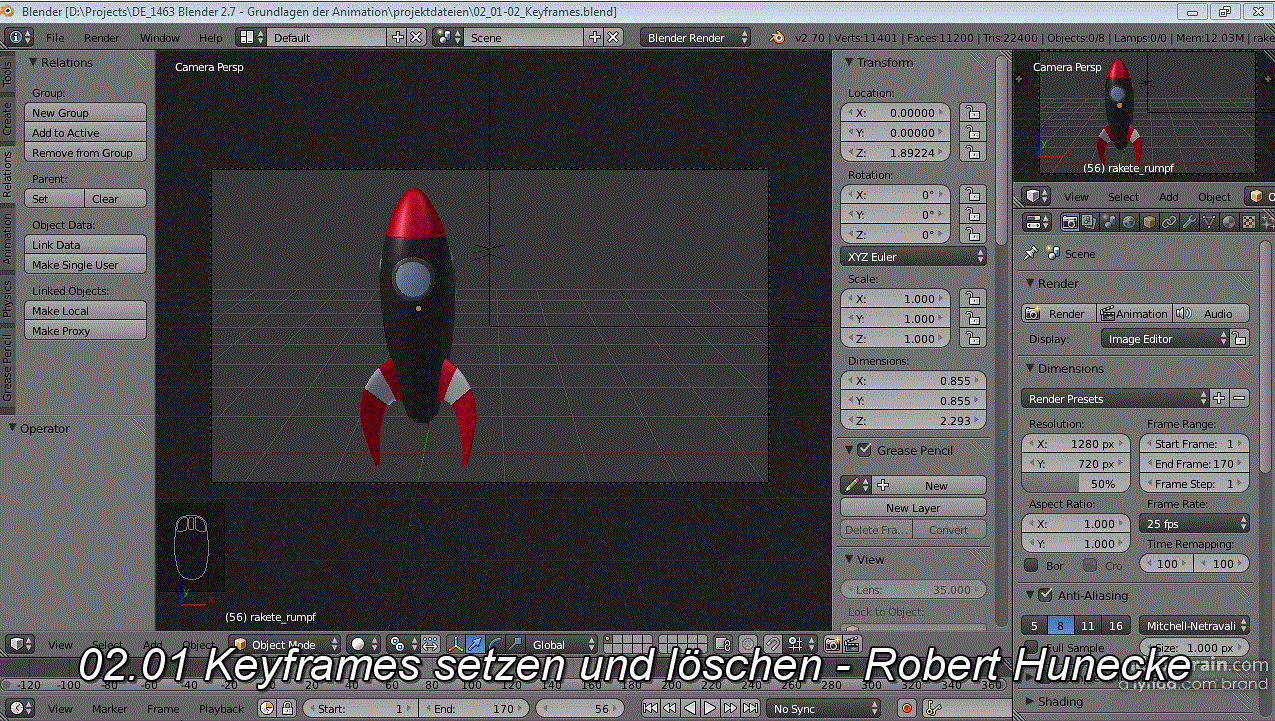The width and height of the screenshot is (1275, 721).
Task: Open the File menu
Action: (55, 37)
